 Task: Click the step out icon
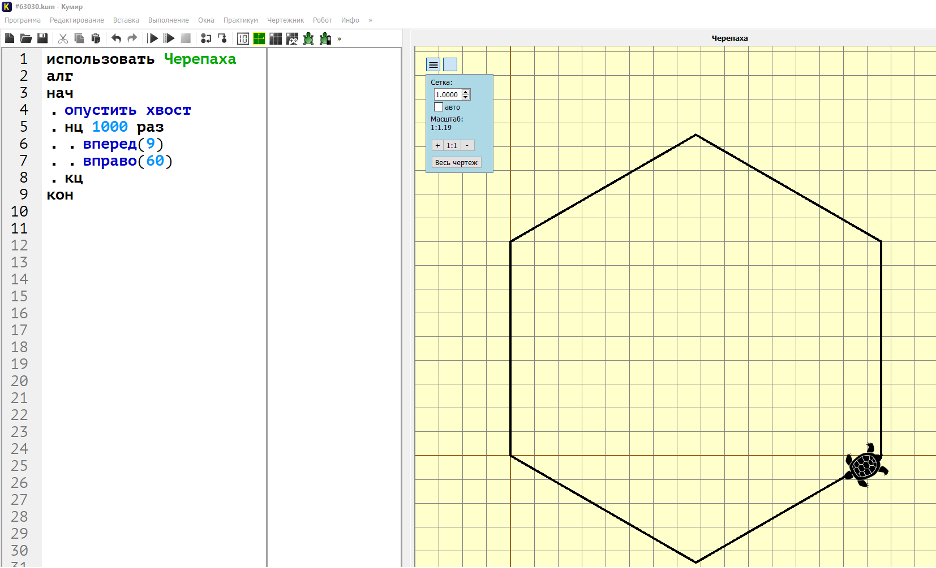point(222,38)
